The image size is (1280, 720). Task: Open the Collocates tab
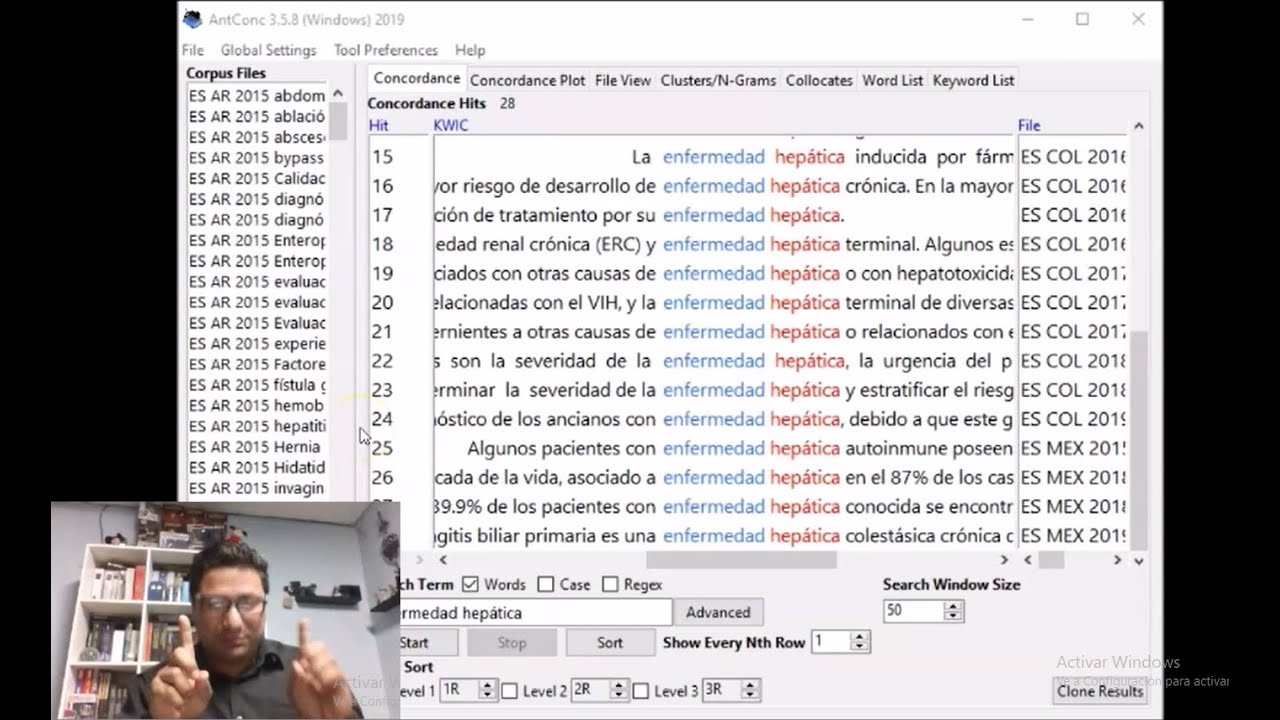coord(819,80)
